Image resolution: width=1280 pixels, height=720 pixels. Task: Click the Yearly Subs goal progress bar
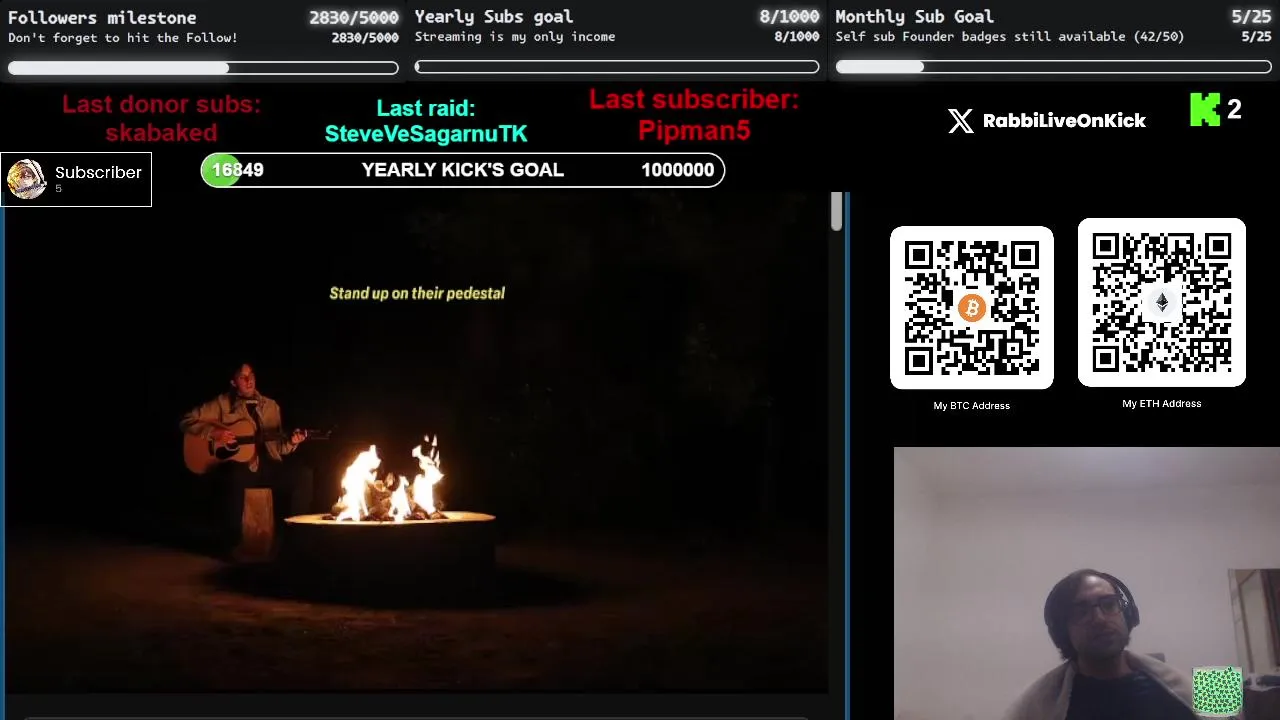point(617,67)
